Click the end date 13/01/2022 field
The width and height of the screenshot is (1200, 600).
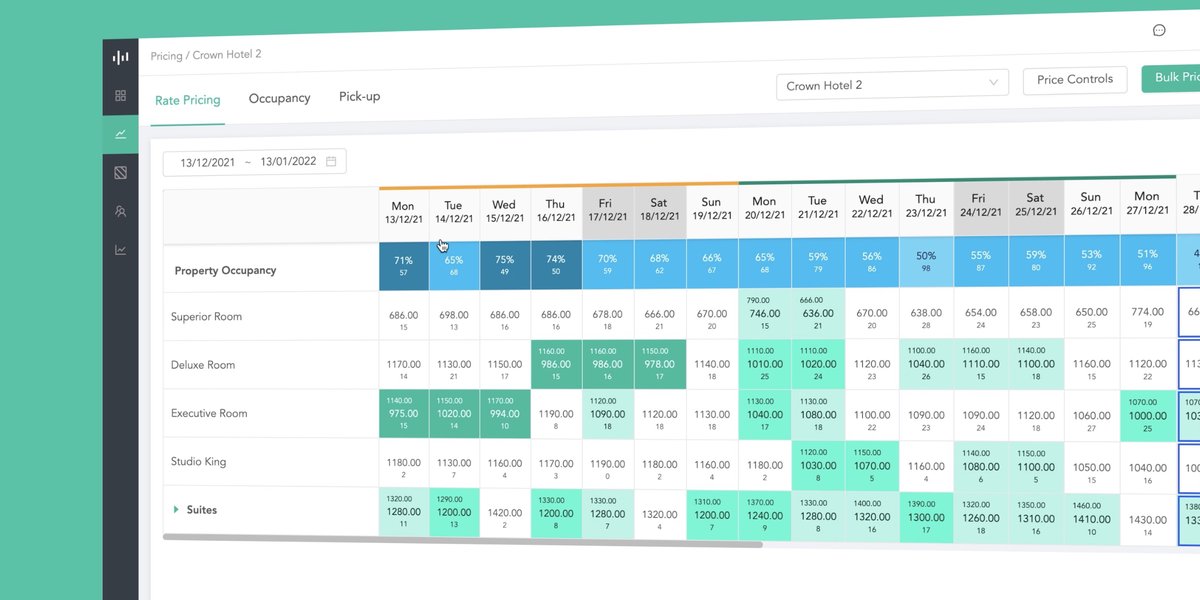pos(288,161)
